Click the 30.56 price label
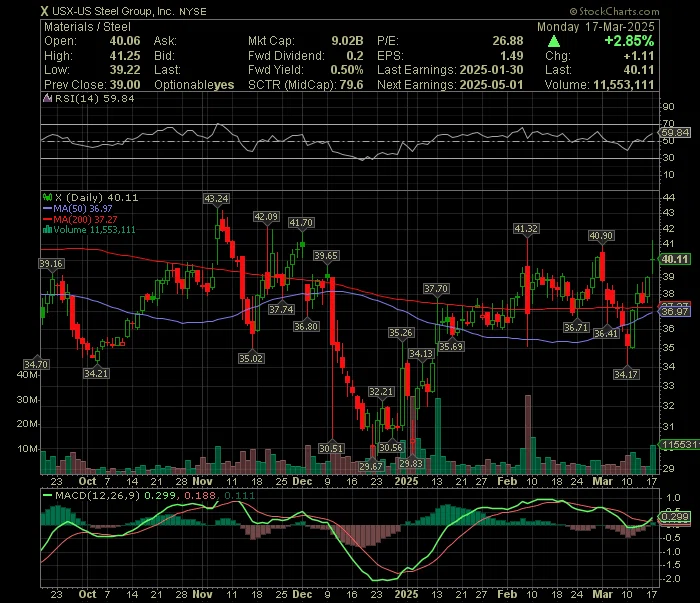This screenshot has height=603, width=700. point(391,448)
